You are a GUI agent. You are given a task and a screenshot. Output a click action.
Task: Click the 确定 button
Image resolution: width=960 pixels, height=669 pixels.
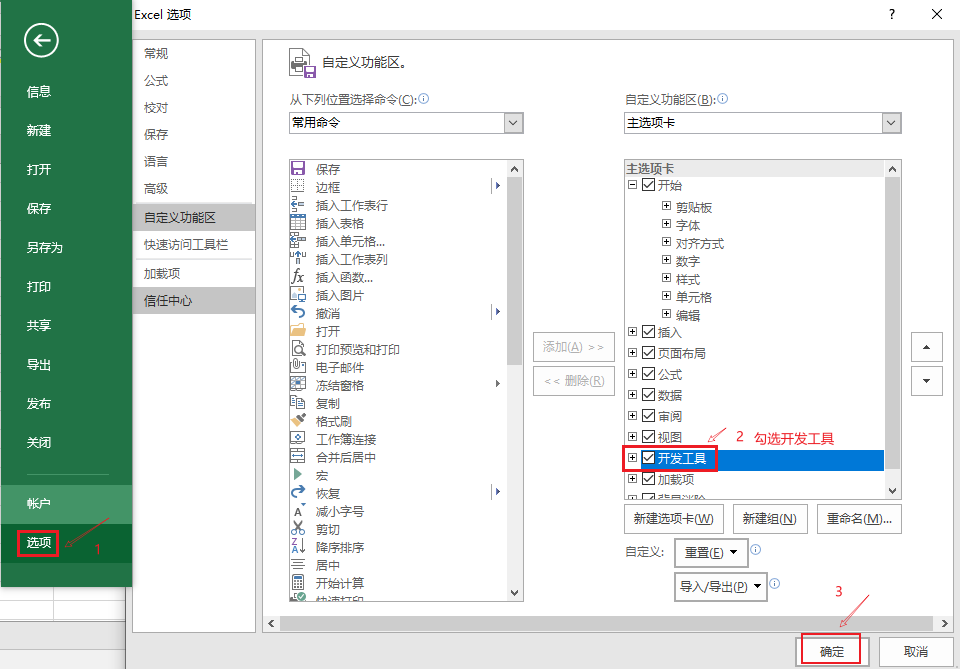831,651
